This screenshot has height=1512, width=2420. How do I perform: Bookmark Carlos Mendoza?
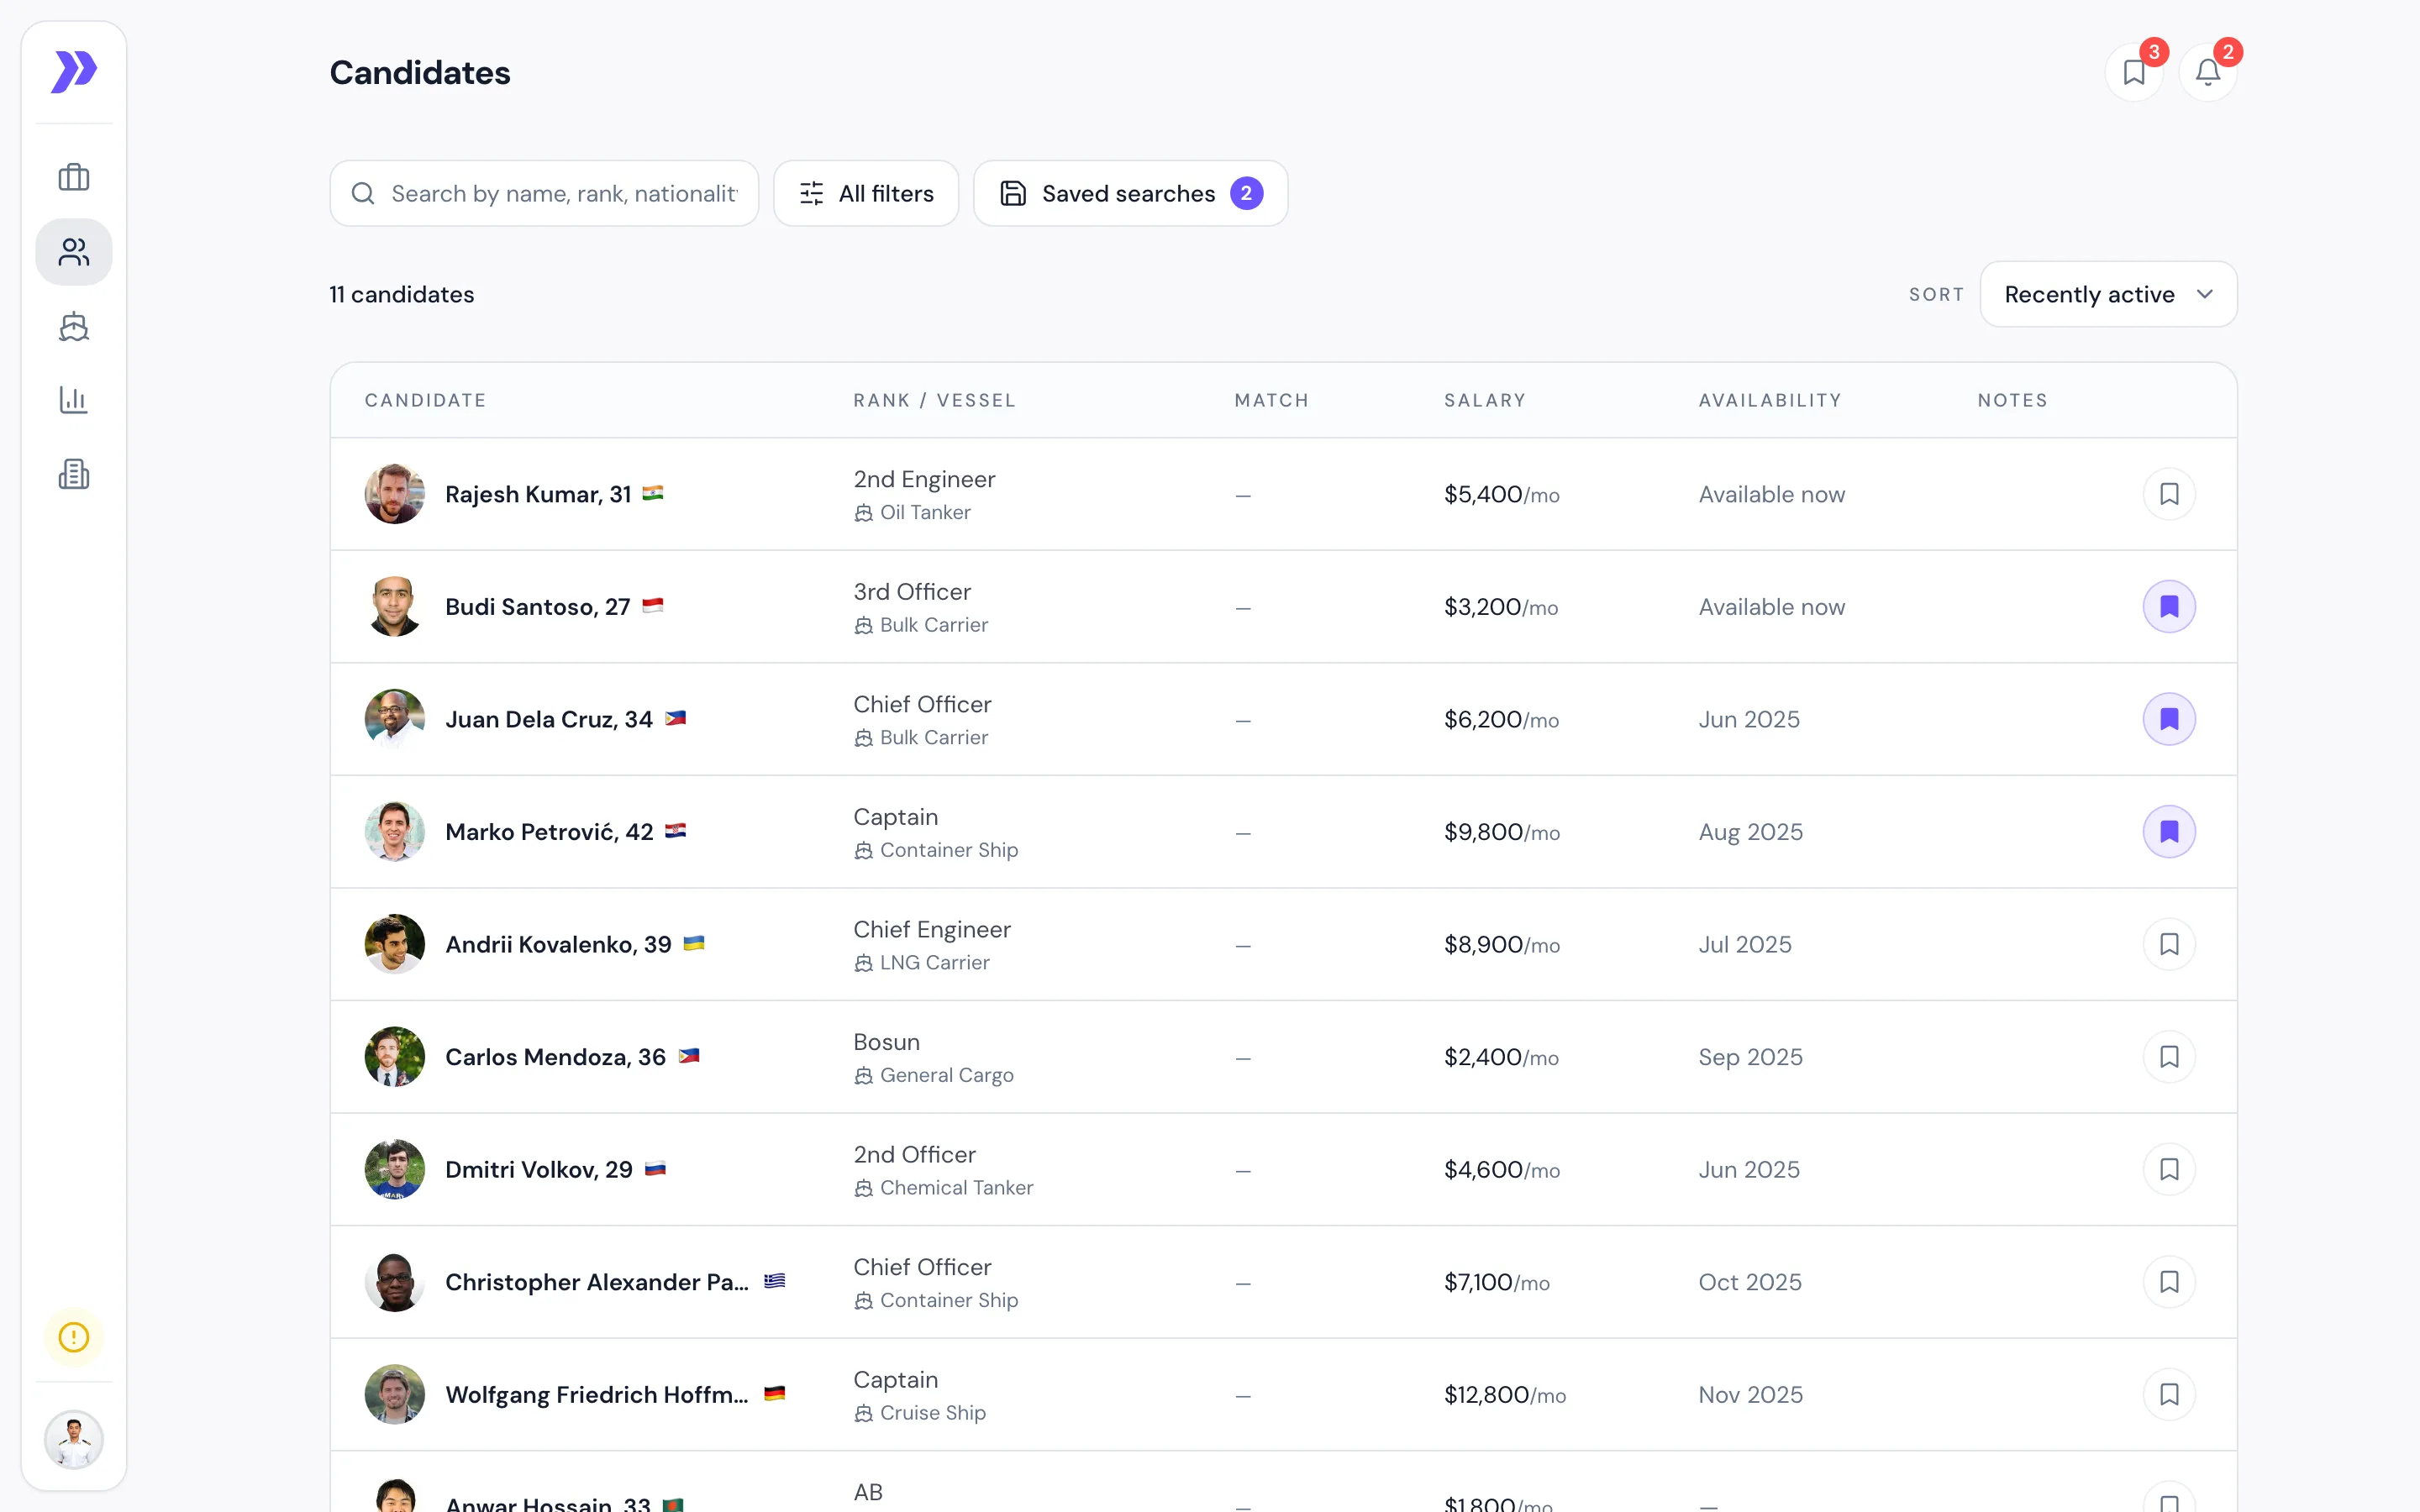click(x=2169, y=1057)
